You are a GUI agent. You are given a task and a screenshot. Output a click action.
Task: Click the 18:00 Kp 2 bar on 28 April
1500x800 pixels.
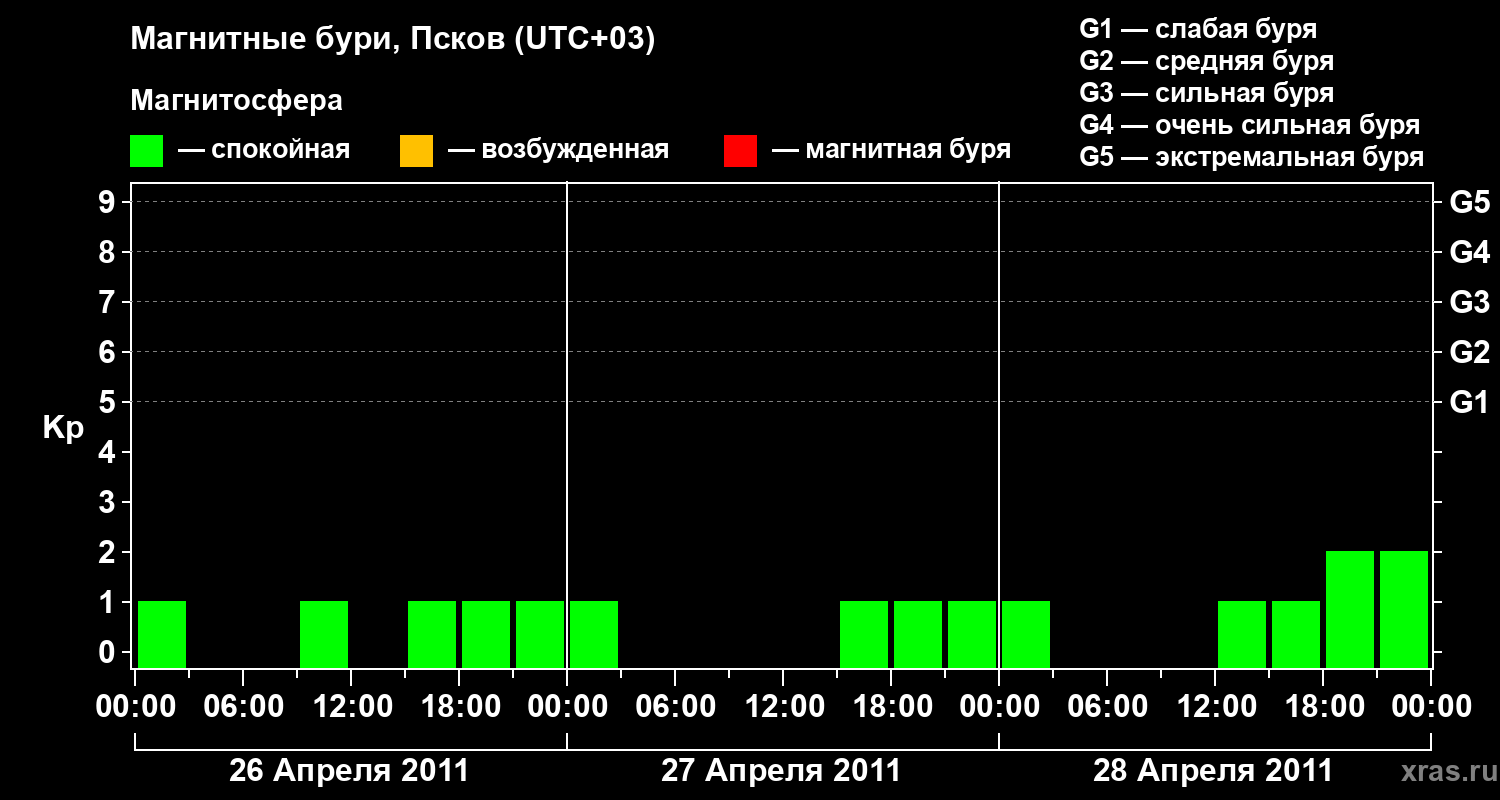tap(1350, 609)
